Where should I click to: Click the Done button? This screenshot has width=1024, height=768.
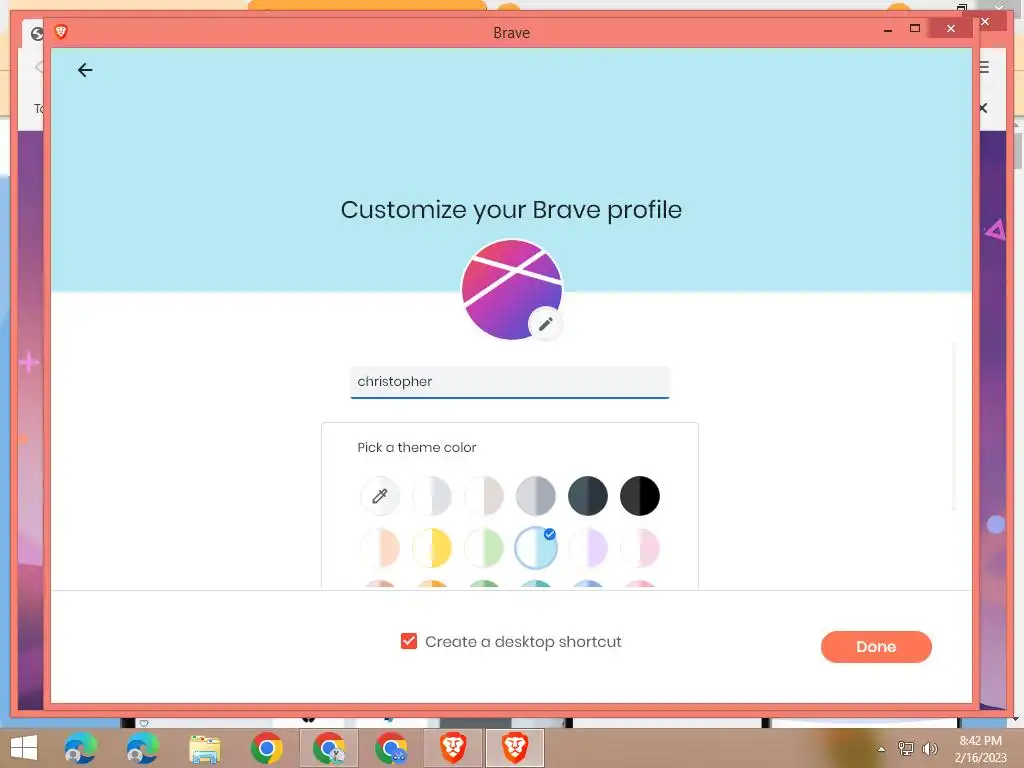pyautogui.click(x=876, y=647)
